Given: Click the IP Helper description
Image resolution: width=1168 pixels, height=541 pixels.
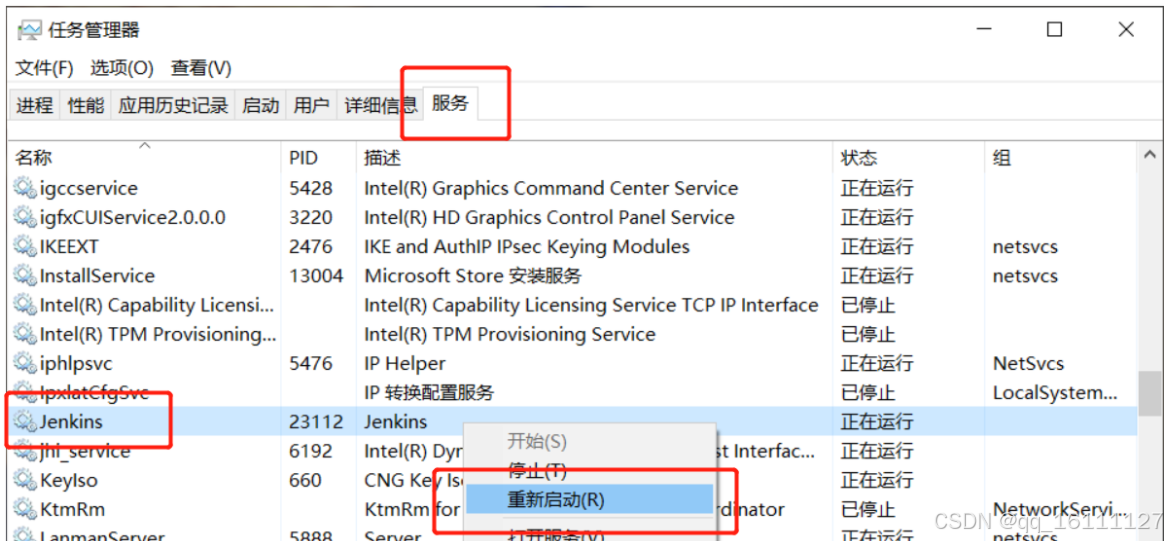Looking at the screenshot, I should [404, 364].
